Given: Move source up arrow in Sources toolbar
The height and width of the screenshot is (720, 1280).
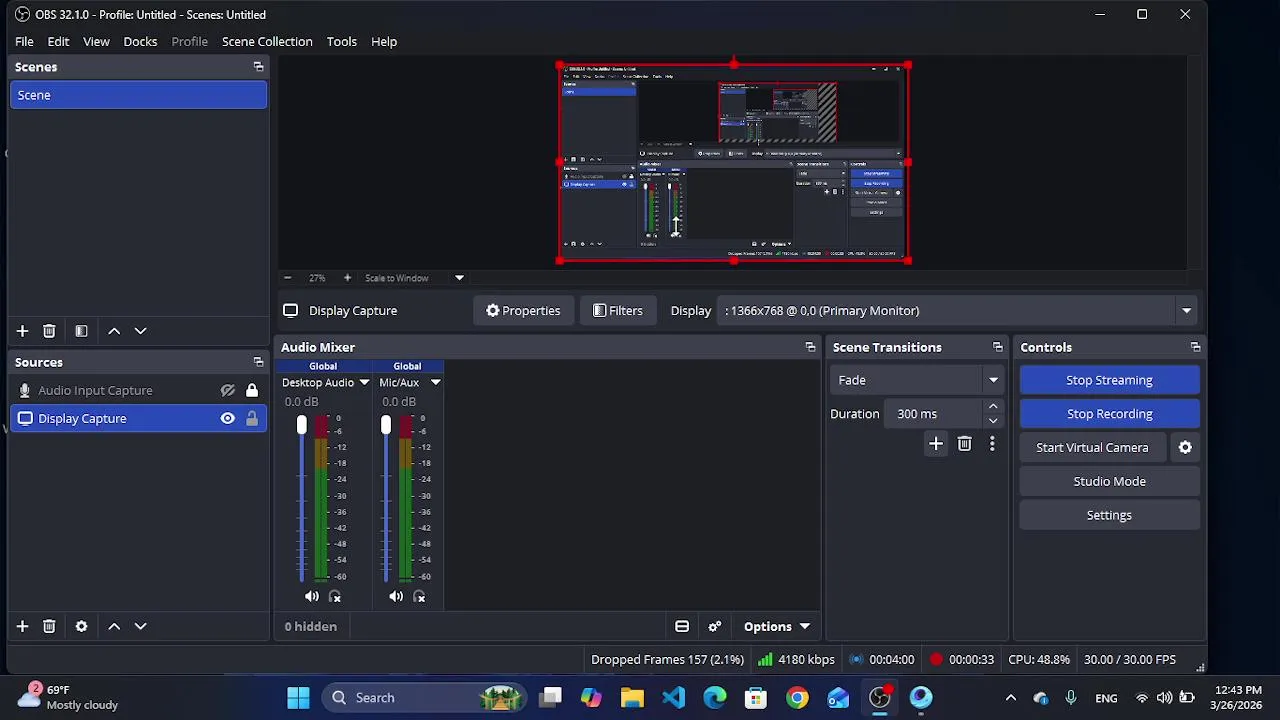Looking at the screenshot, I should pyautogui.click(x=114, y=626).
